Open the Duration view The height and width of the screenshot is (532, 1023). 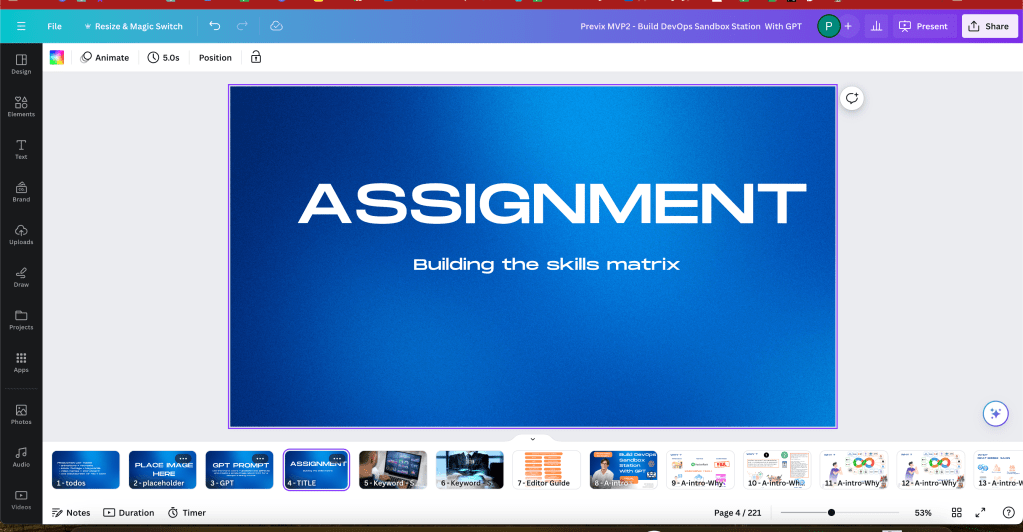[x=129, y=512]
